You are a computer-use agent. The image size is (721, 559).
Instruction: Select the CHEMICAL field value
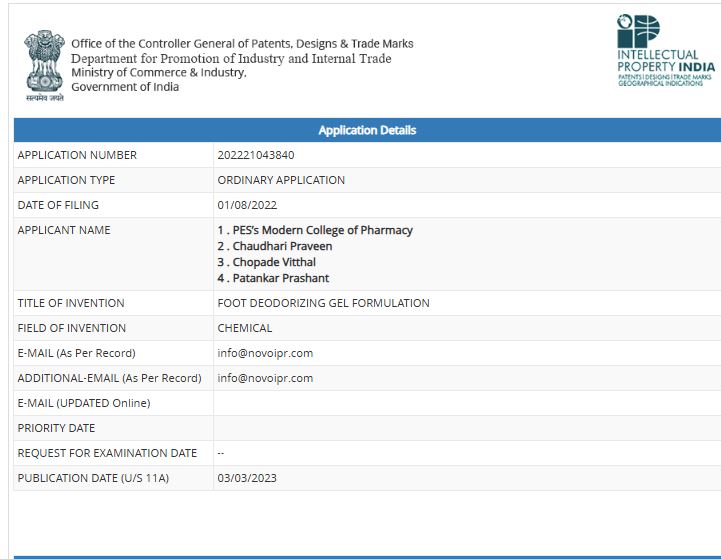click(x=245, y=328)
